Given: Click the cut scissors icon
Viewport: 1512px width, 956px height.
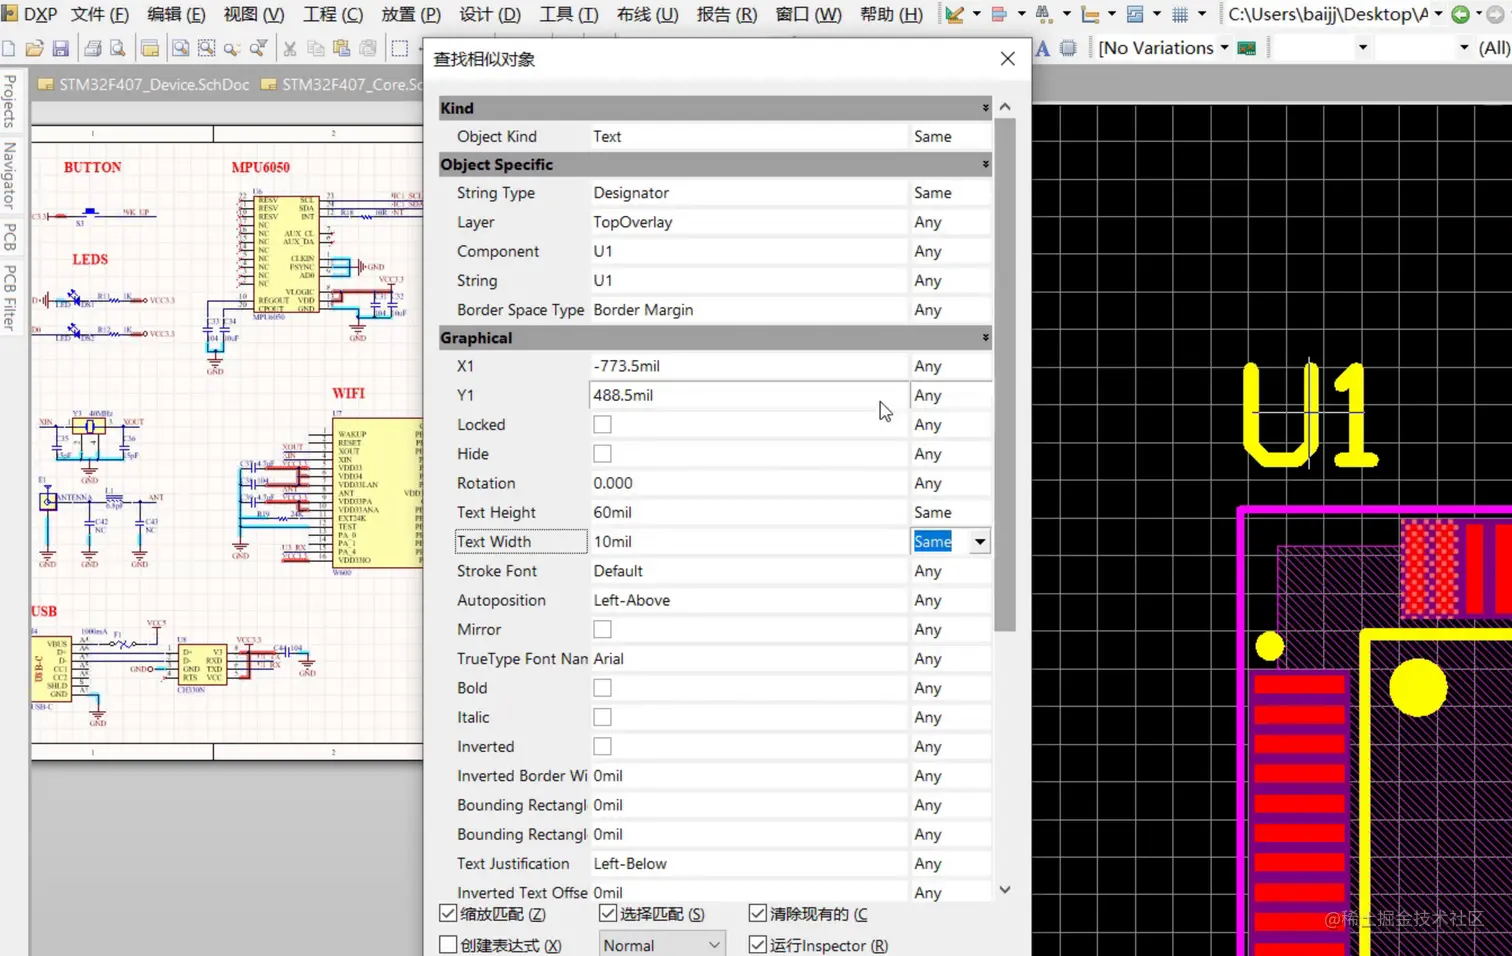Looking at the screenshot, I should 290,48.
